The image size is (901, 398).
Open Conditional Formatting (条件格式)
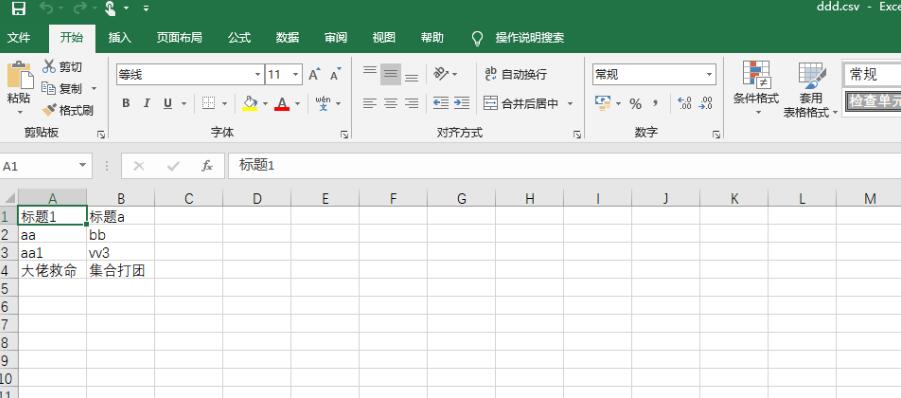(756, 87)
